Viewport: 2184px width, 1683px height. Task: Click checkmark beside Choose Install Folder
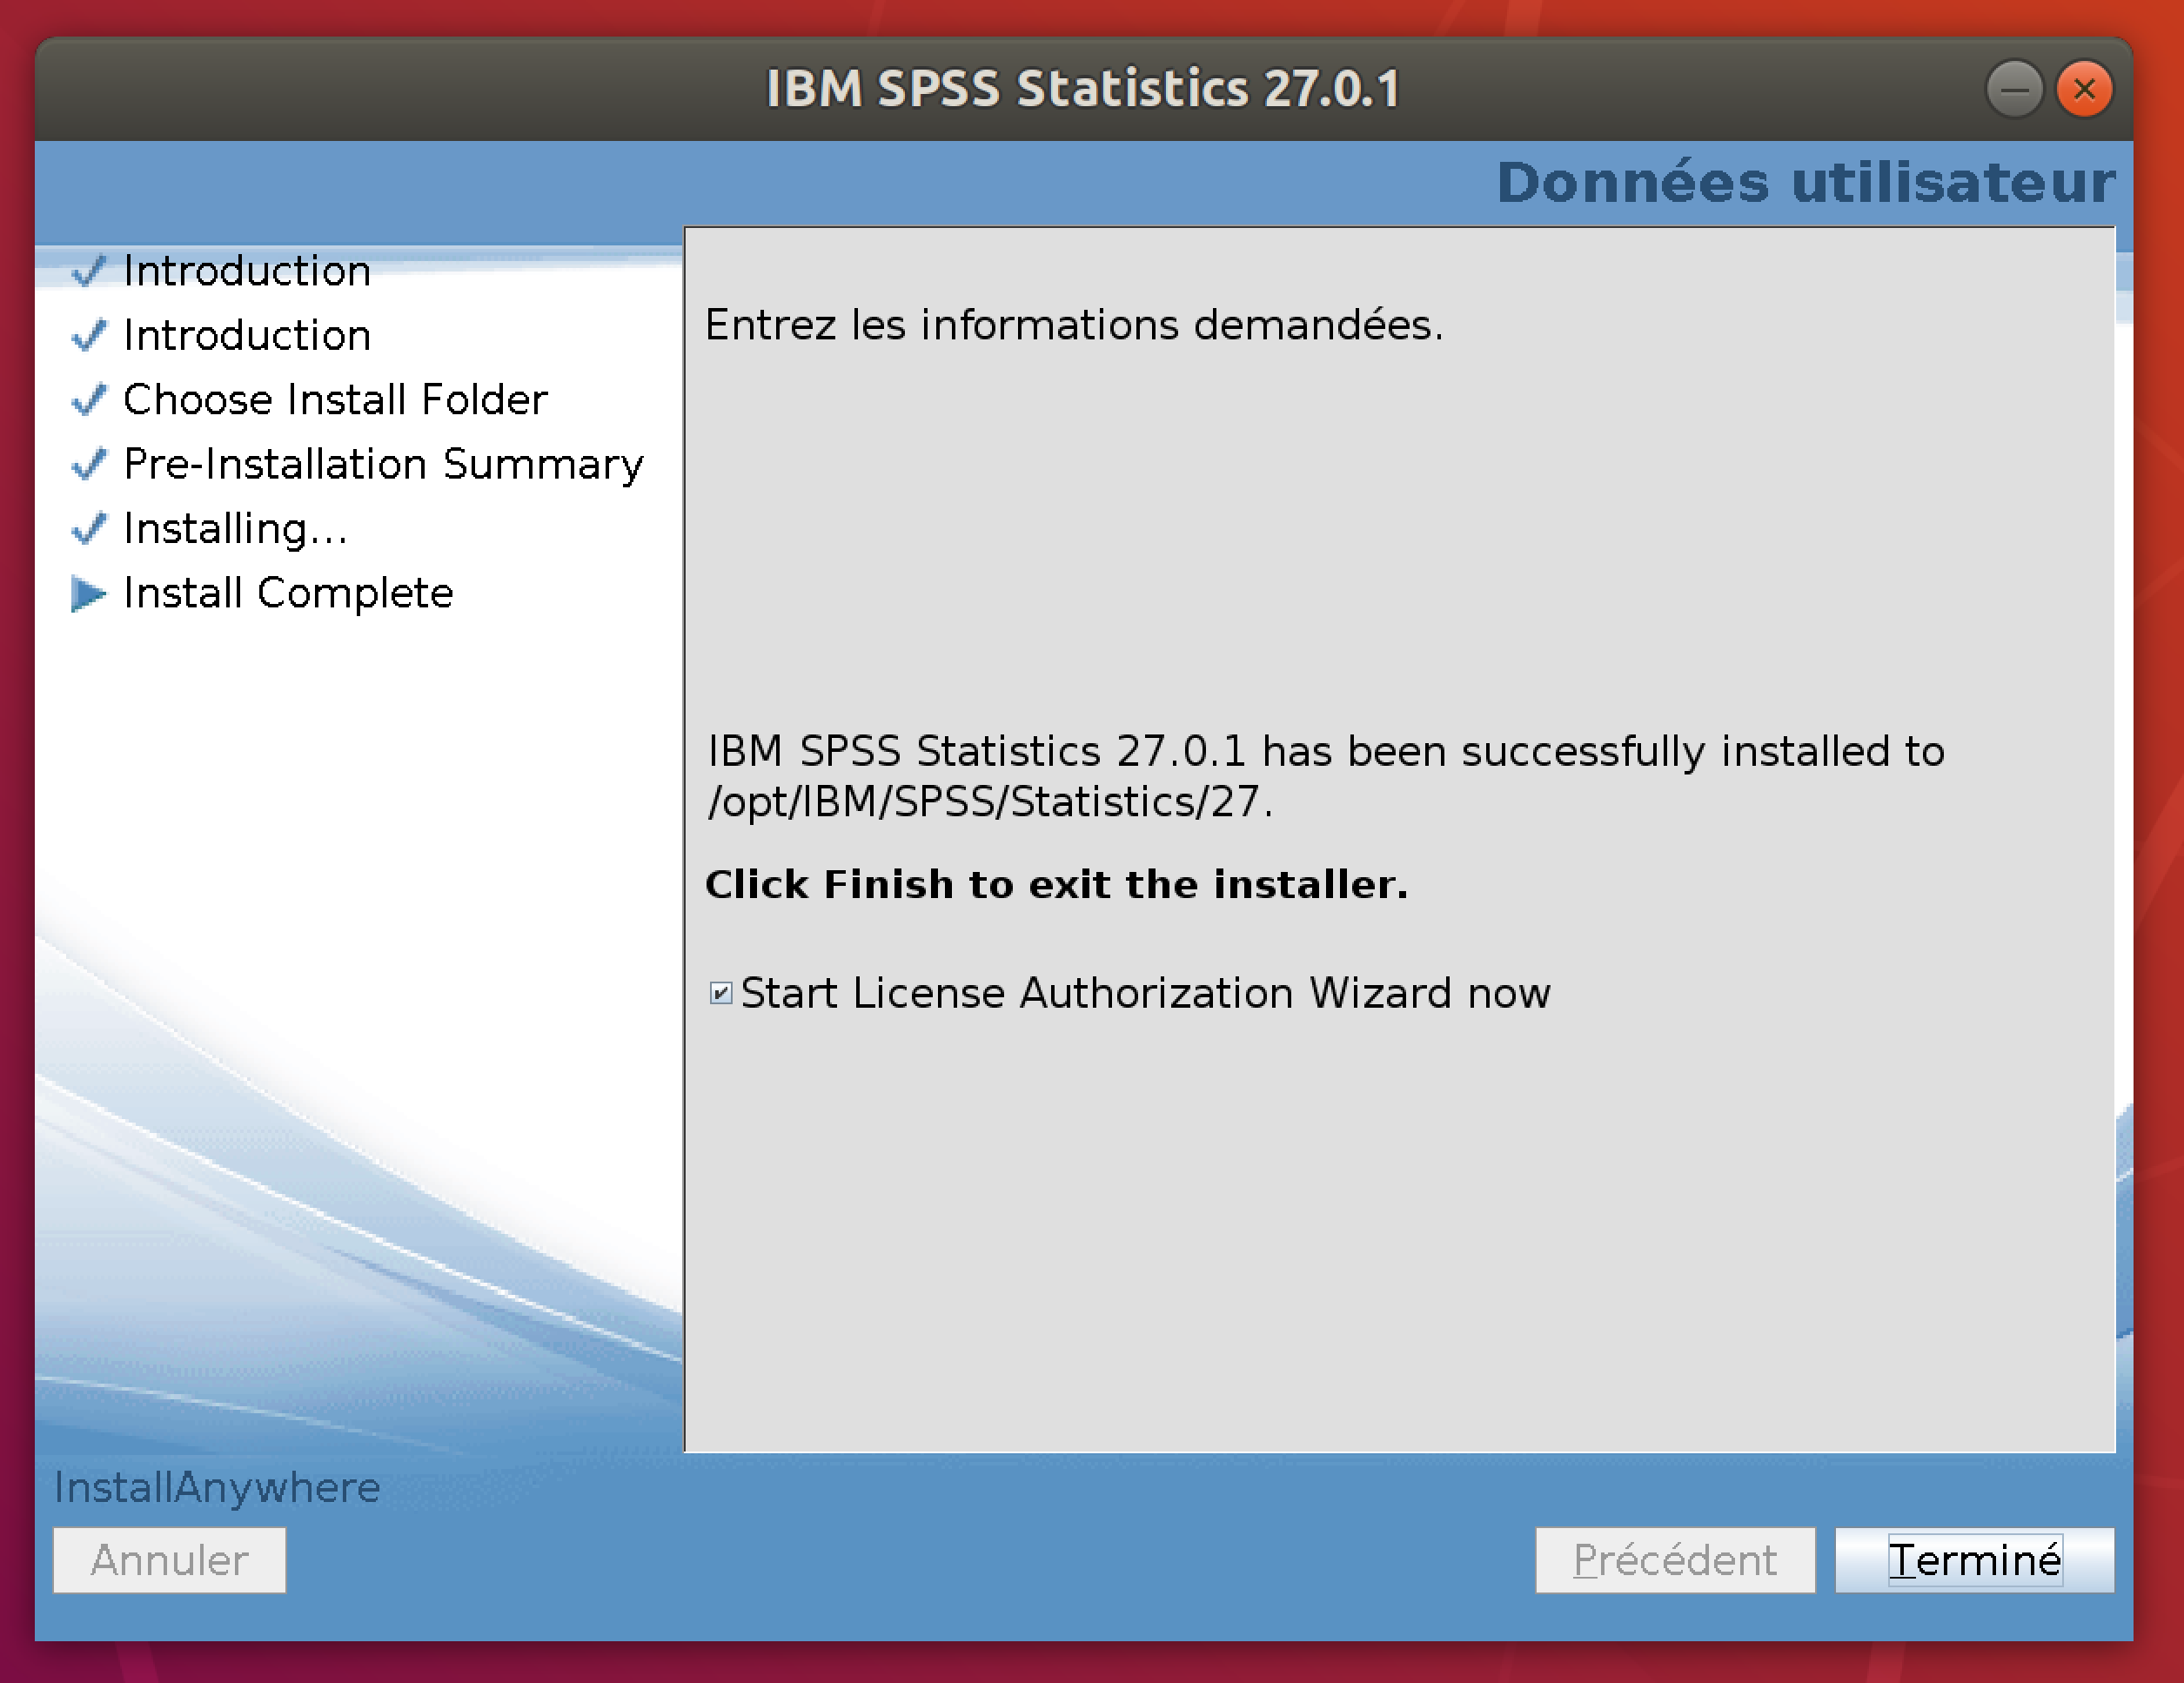88,400
